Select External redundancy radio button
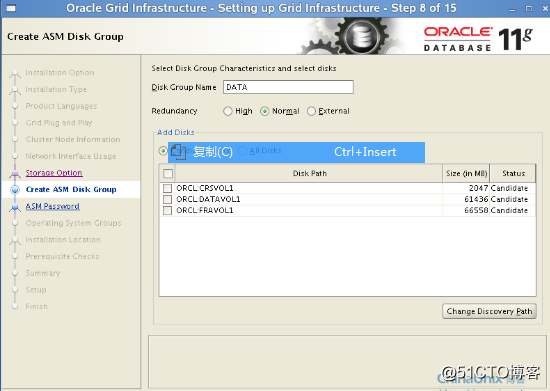 coord(311,111)
